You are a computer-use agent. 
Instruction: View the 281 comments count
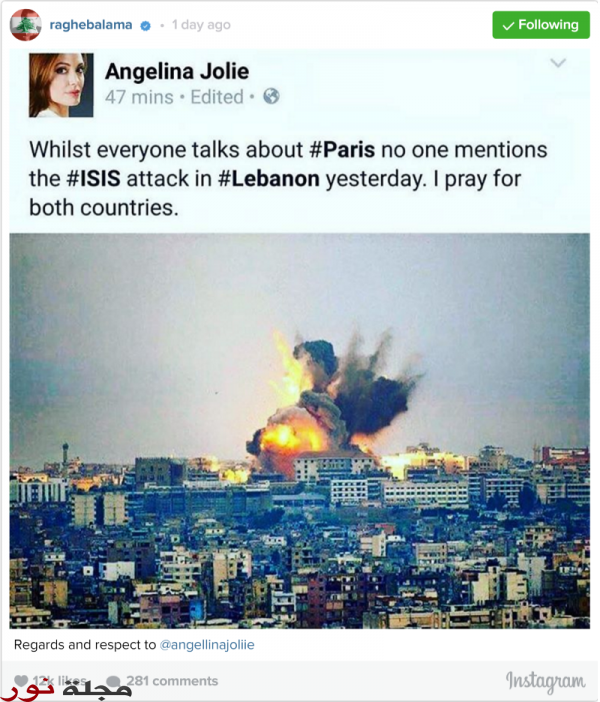[172, 681]
